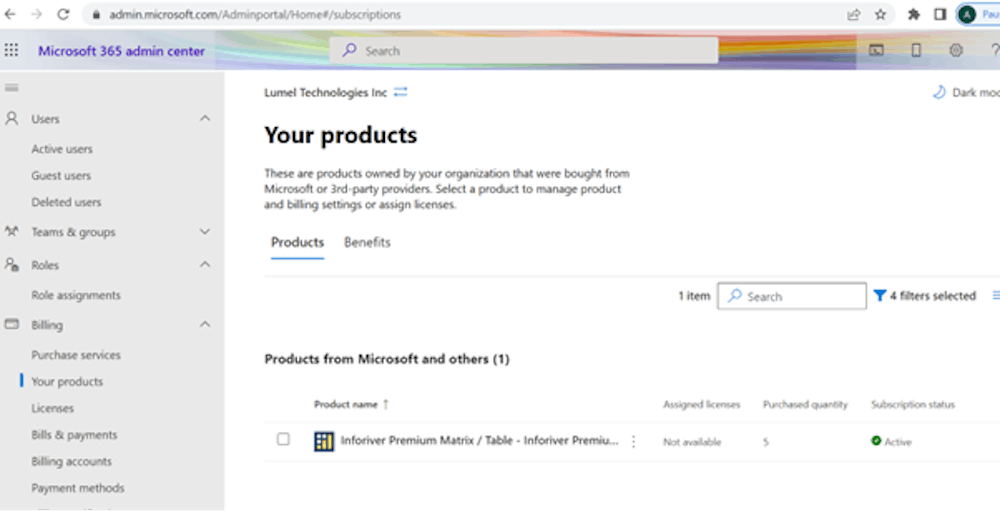Collapse the navigation menu hamburger icon
This screenshot has height=512, width=1000.
tap(11, 88)
